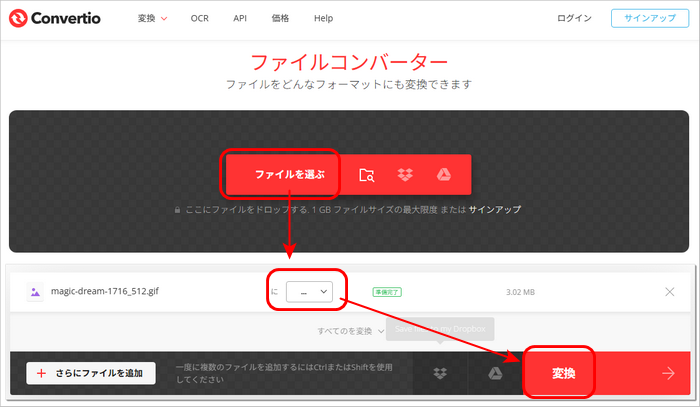The image size is (700, 407).
Task: Click file name magic-dream-1716_512.gif
Action: pos(105,291)
